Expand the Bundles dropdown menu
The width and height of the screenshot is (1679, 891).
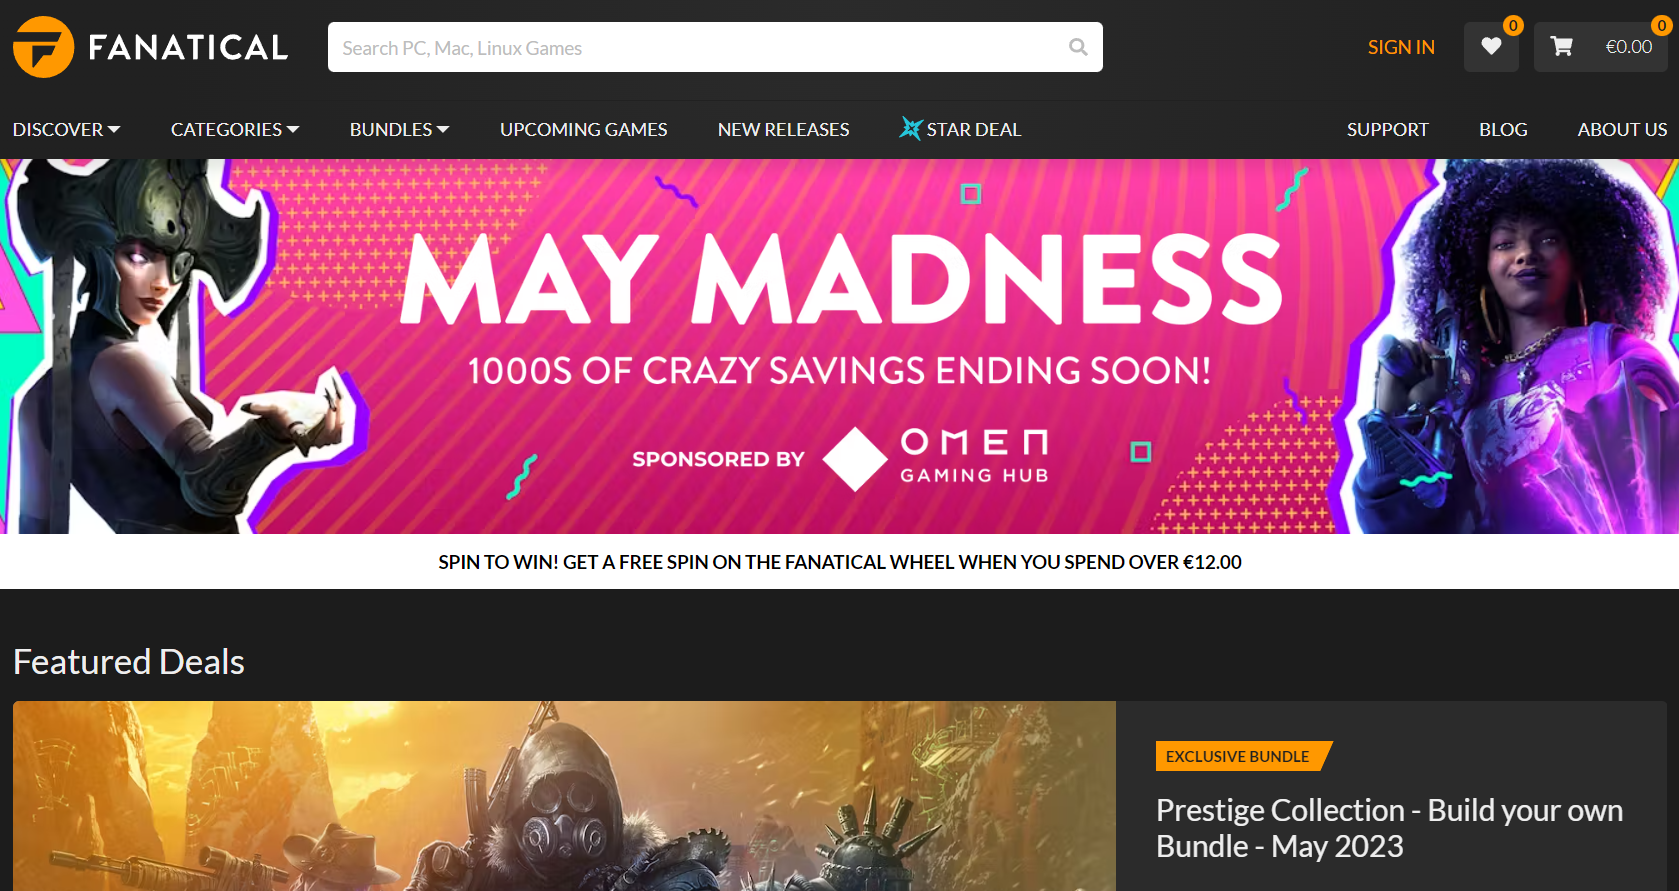[x=399, y=129]
